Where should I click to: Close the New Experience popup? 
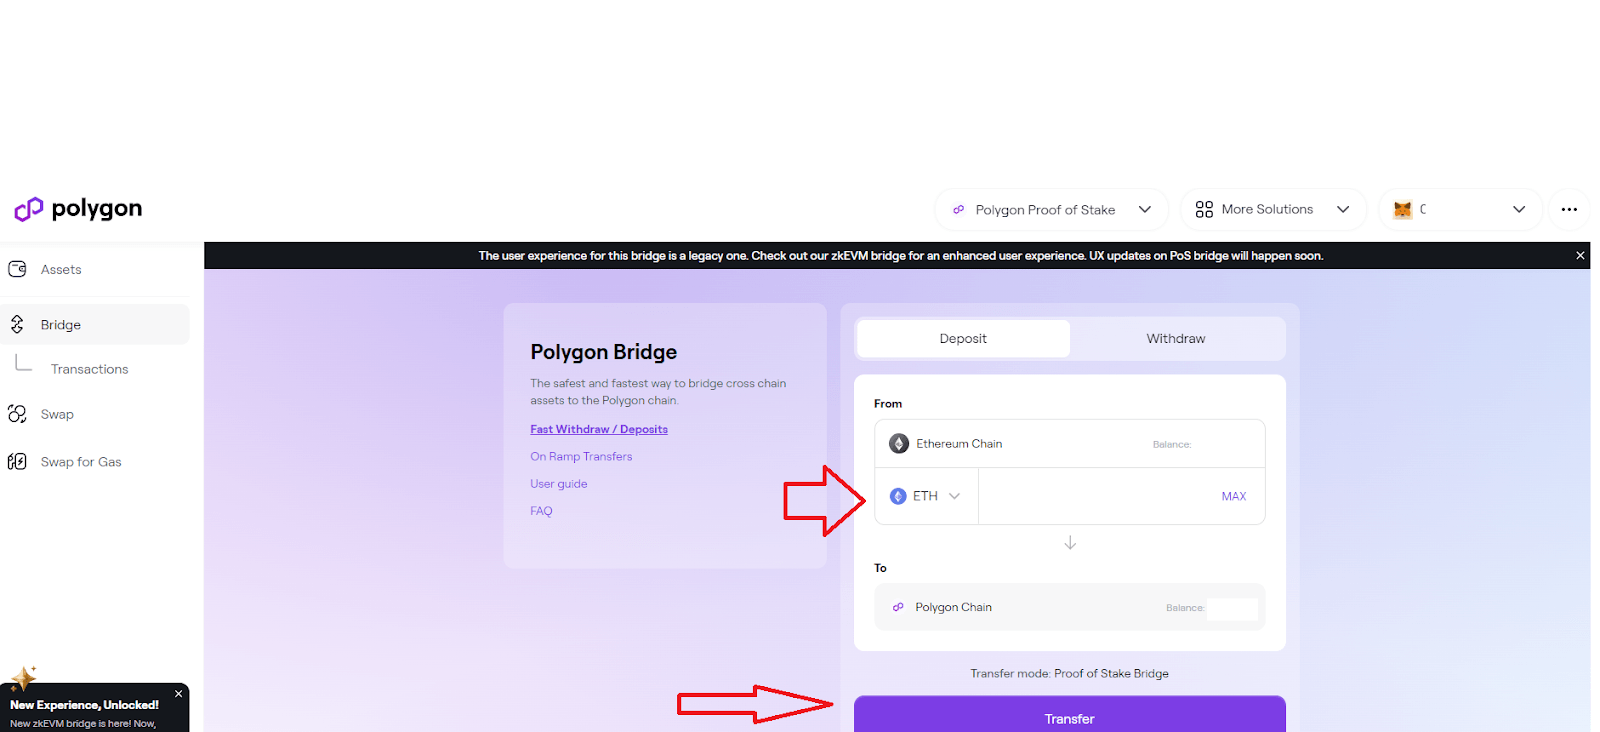(179, 694)
